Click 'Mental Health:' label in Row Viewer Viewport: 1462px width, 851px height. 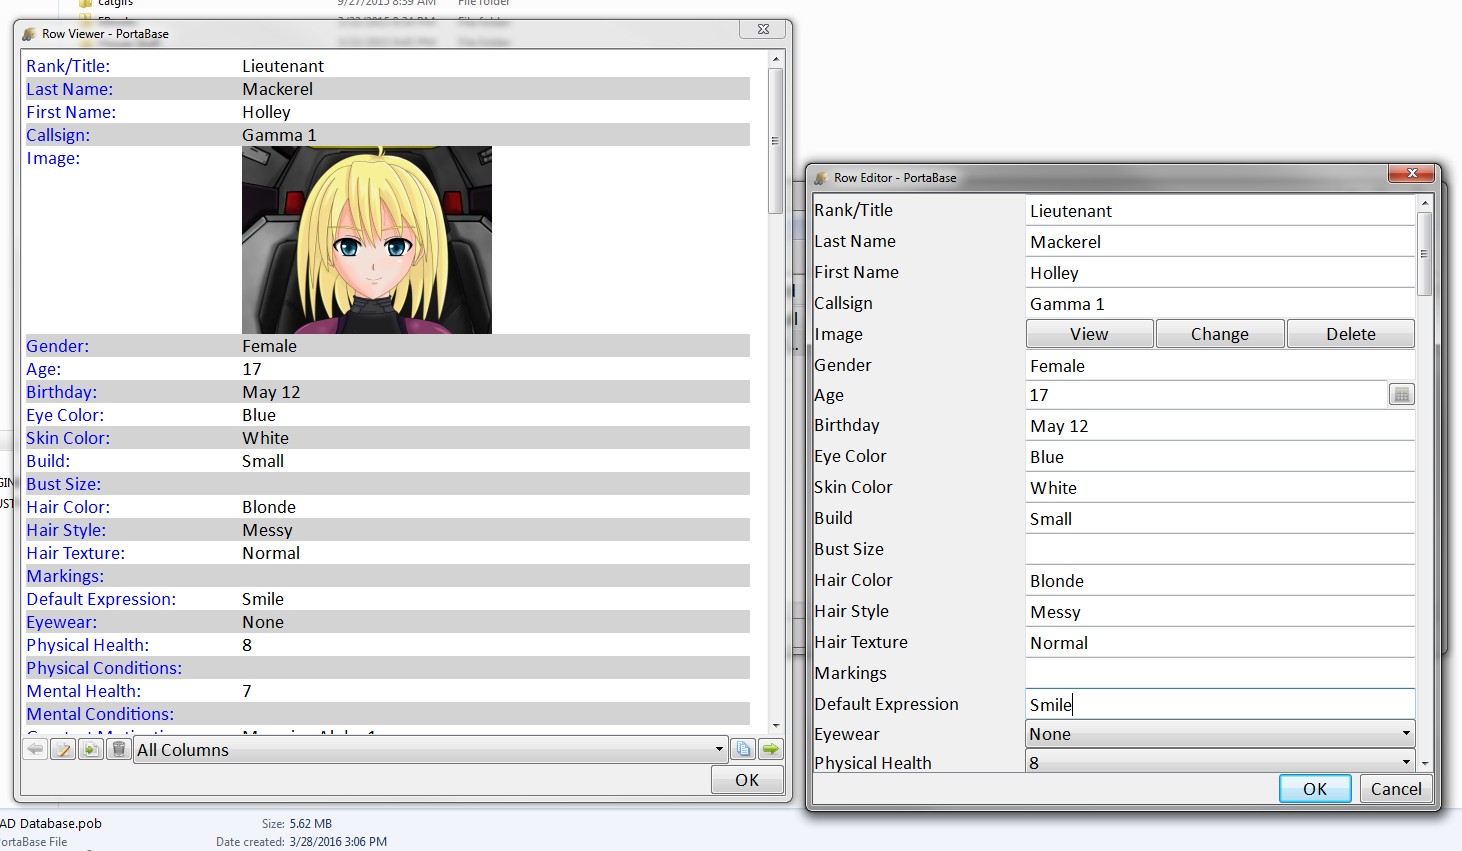(83, 691)
